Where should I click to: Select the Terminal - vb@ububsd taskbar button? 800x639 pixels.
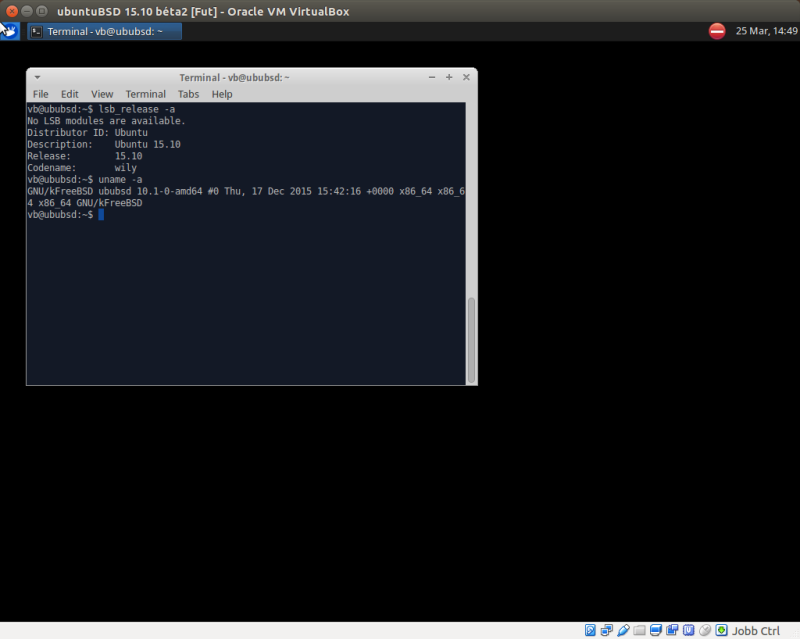(105, 32)
